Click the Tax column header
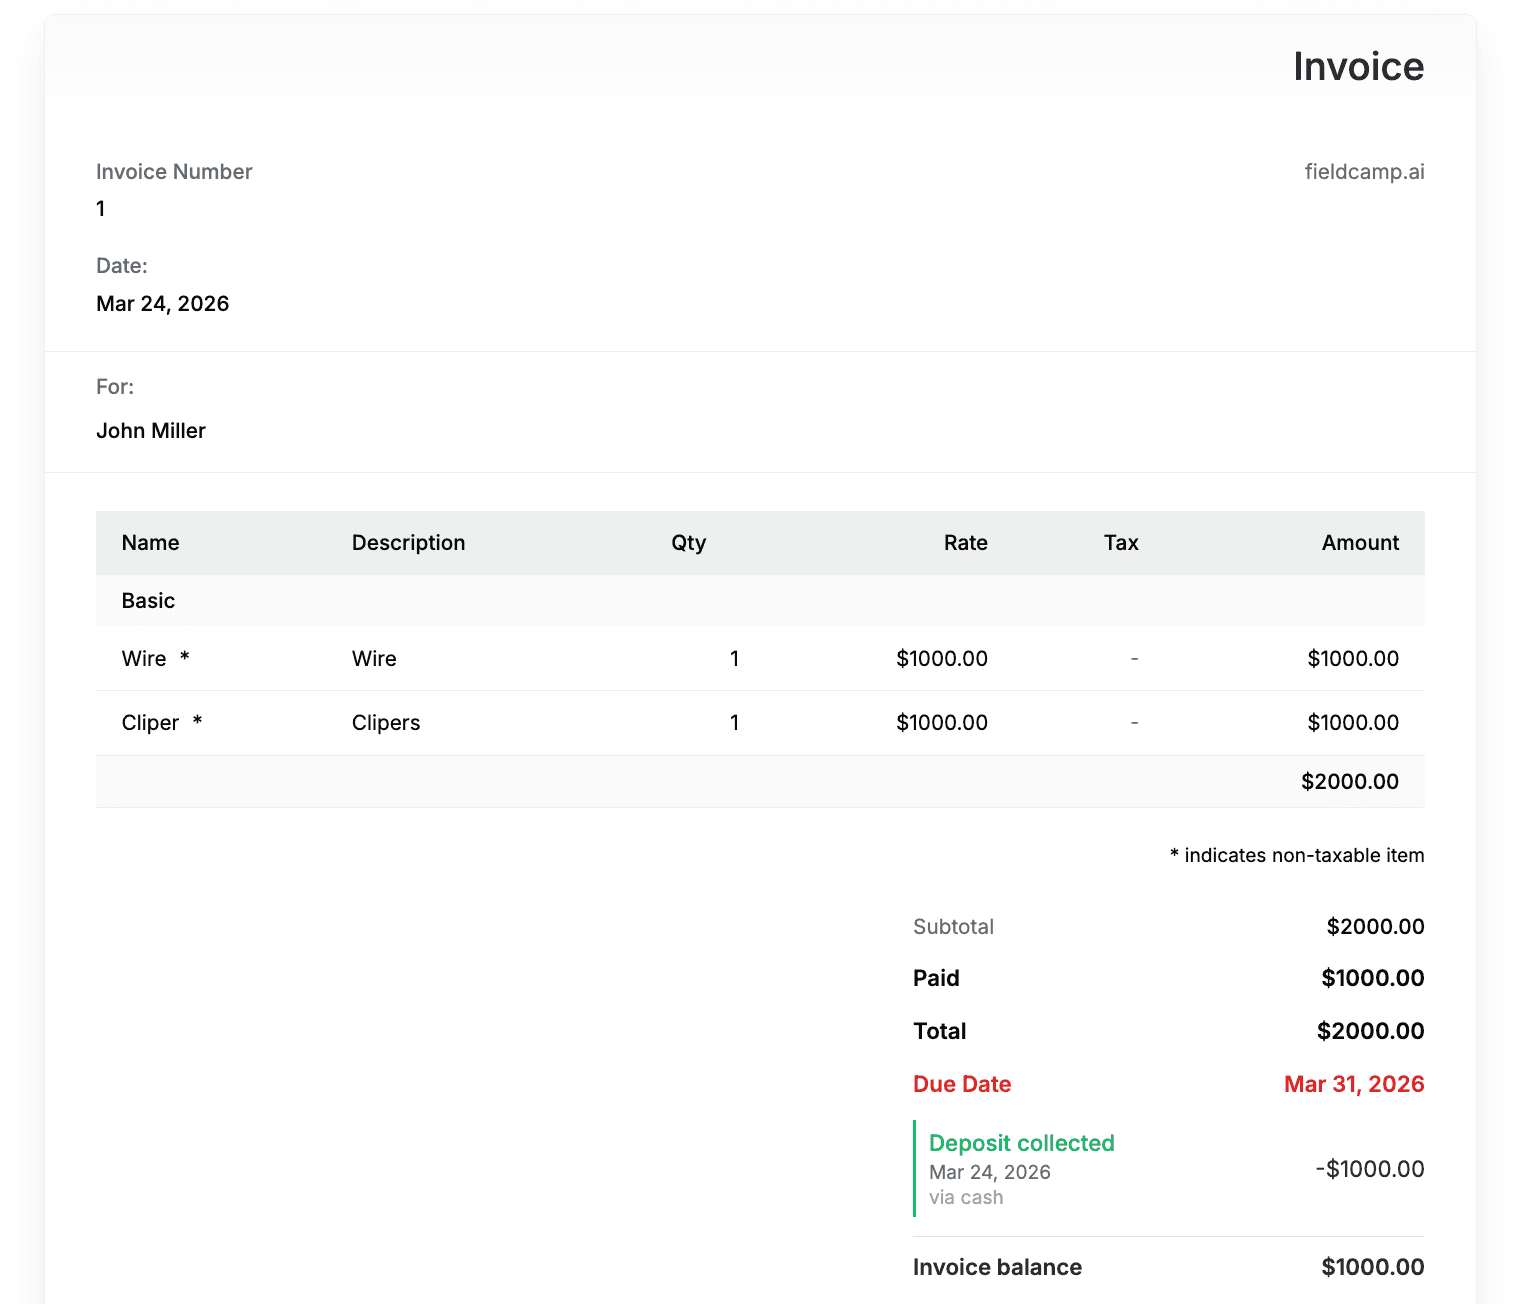Viewport: 1518px width, 1304px height. point(1120,542)
